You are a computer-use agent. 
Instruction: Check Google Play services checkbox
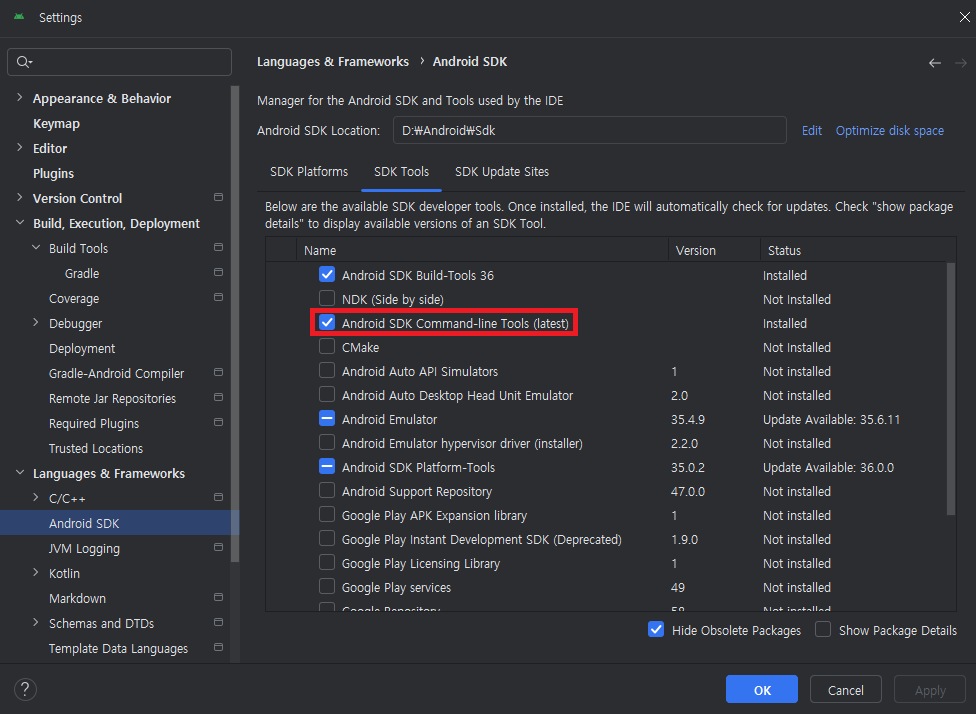point(327,586)
